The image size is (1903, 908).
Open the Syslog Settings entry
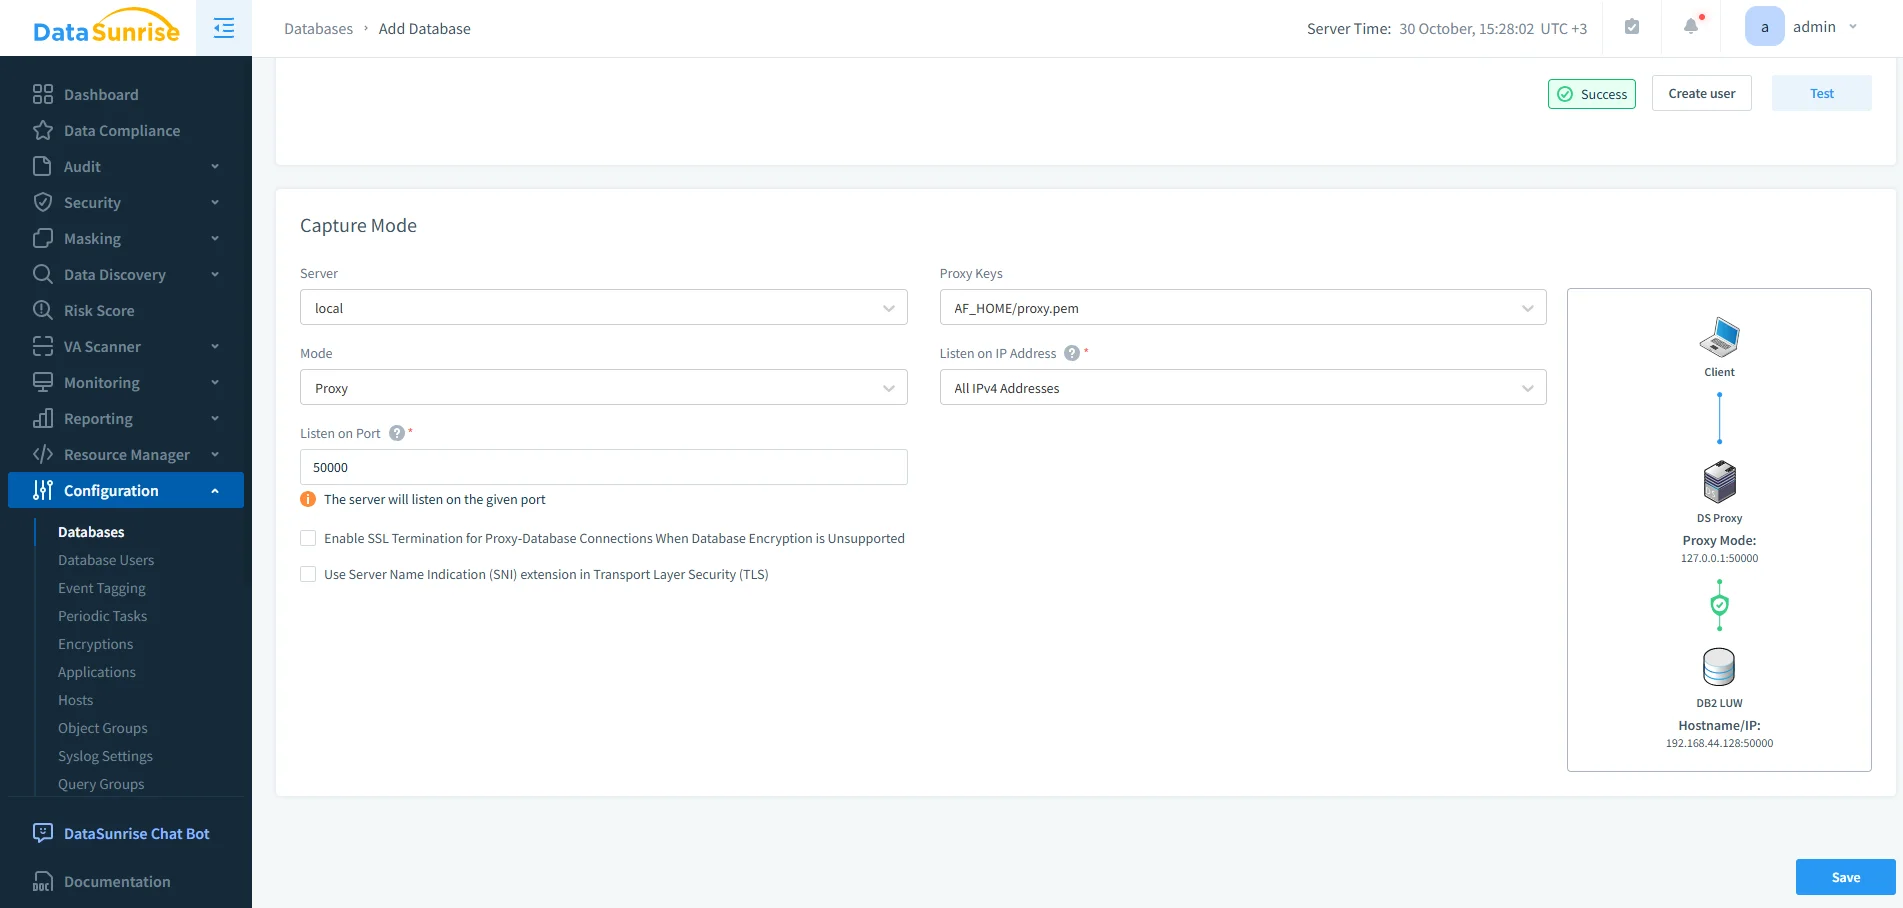pyautogui.click(x=105, y=756)
